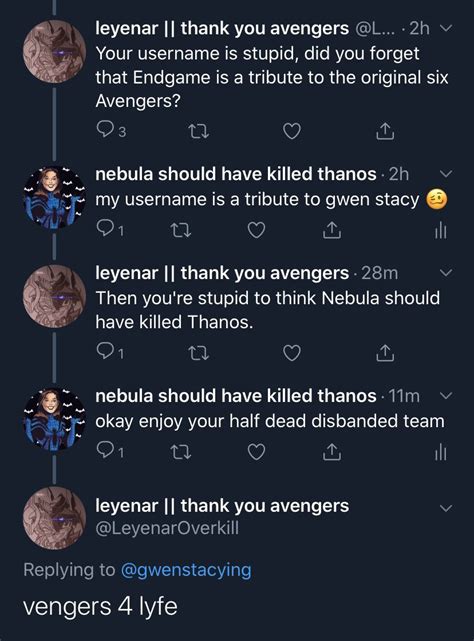Expand options on the 28m leyenar tweet
This screenshot has height=641, width=474.
click(x=446, y=272)
